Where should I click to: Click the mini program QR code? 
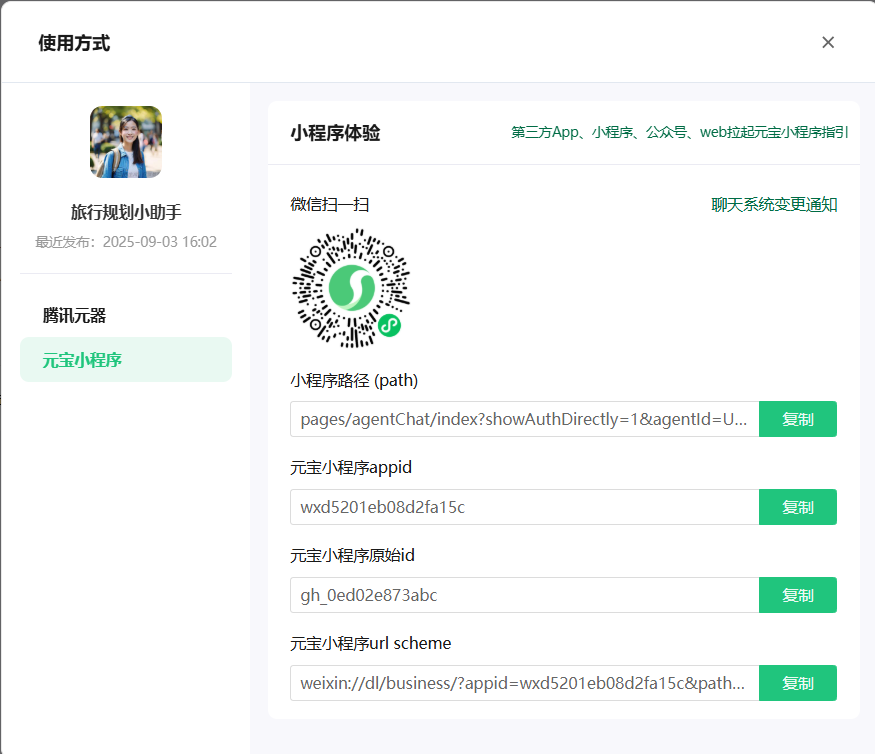[351, 288]
